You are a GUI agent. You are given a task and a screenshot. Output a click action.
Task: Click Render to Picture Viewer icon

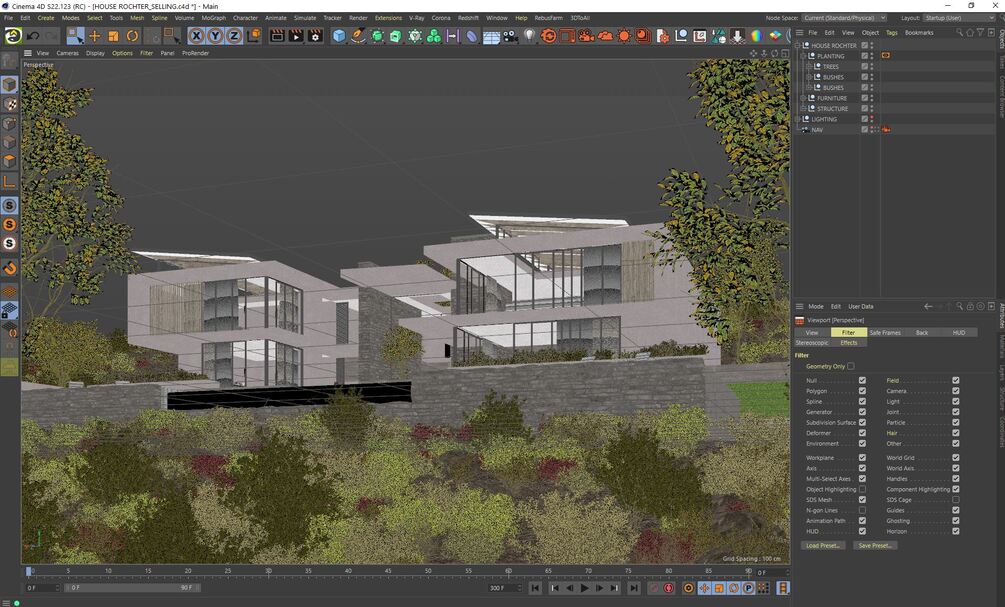[296, 36]
